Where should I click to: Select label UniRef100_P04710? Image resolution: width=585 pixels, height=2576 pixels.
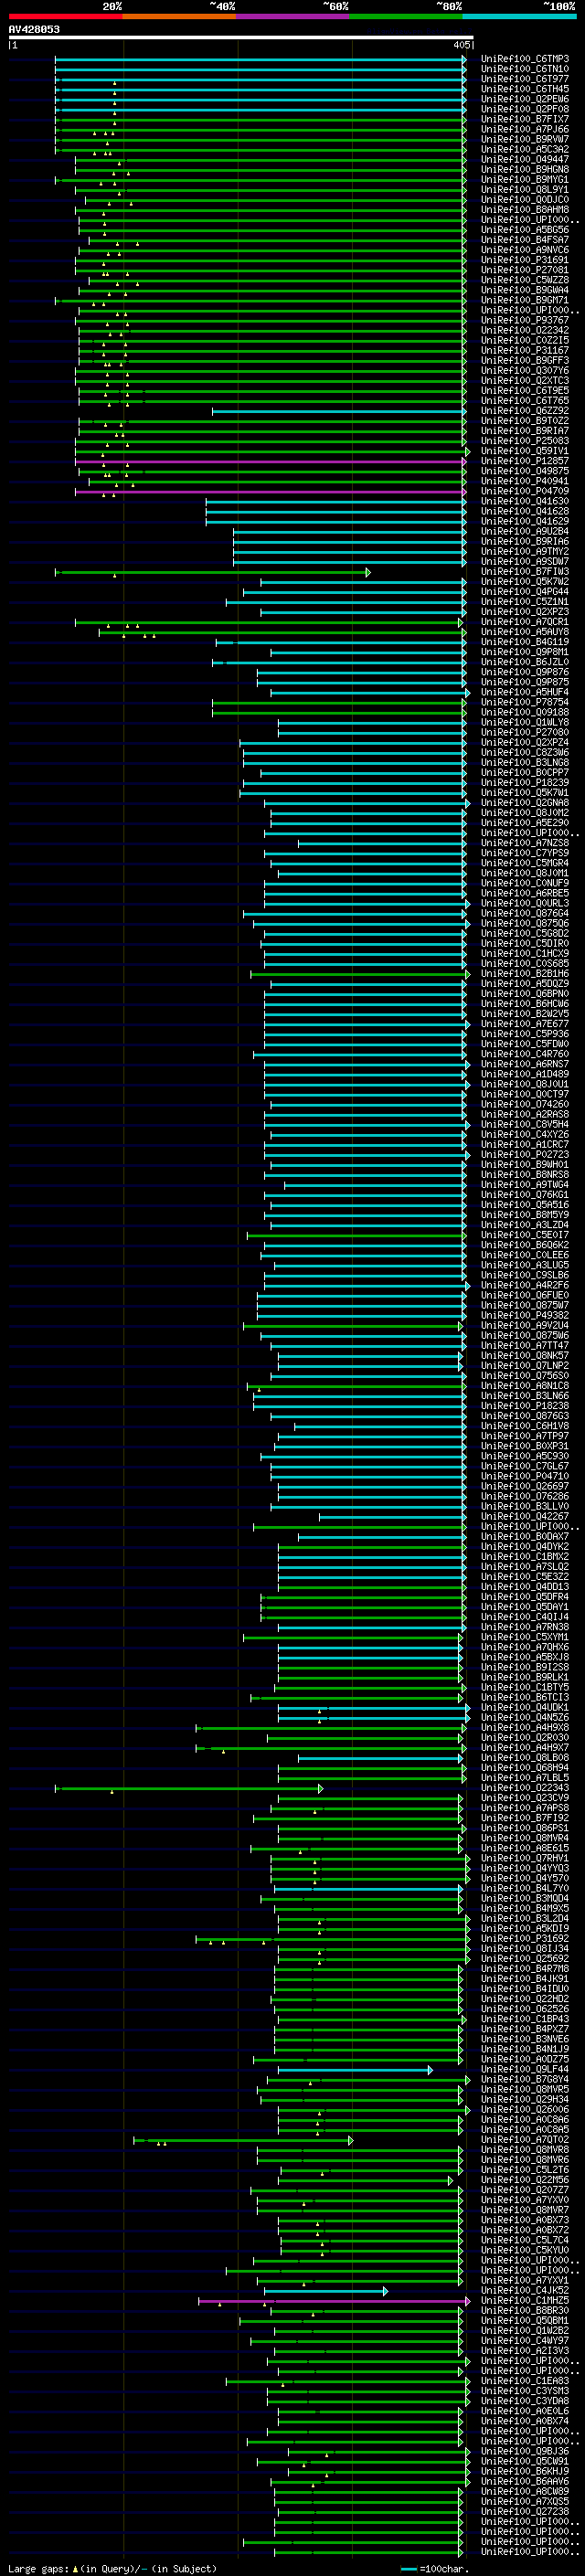coord(524,1476)
